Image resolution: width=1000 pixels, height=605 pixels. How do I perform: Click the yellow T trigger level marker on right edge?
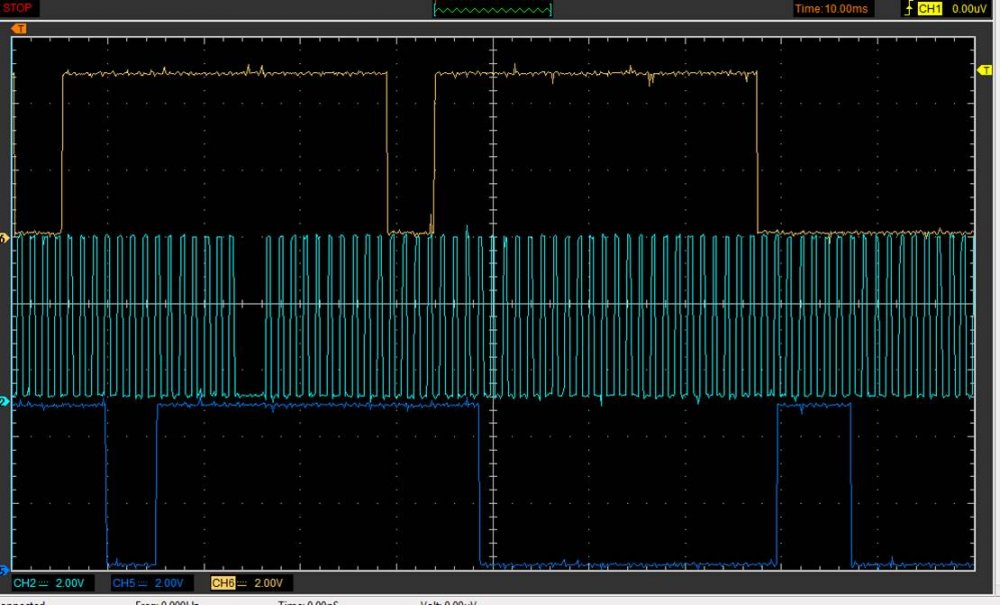coord(982,69)
